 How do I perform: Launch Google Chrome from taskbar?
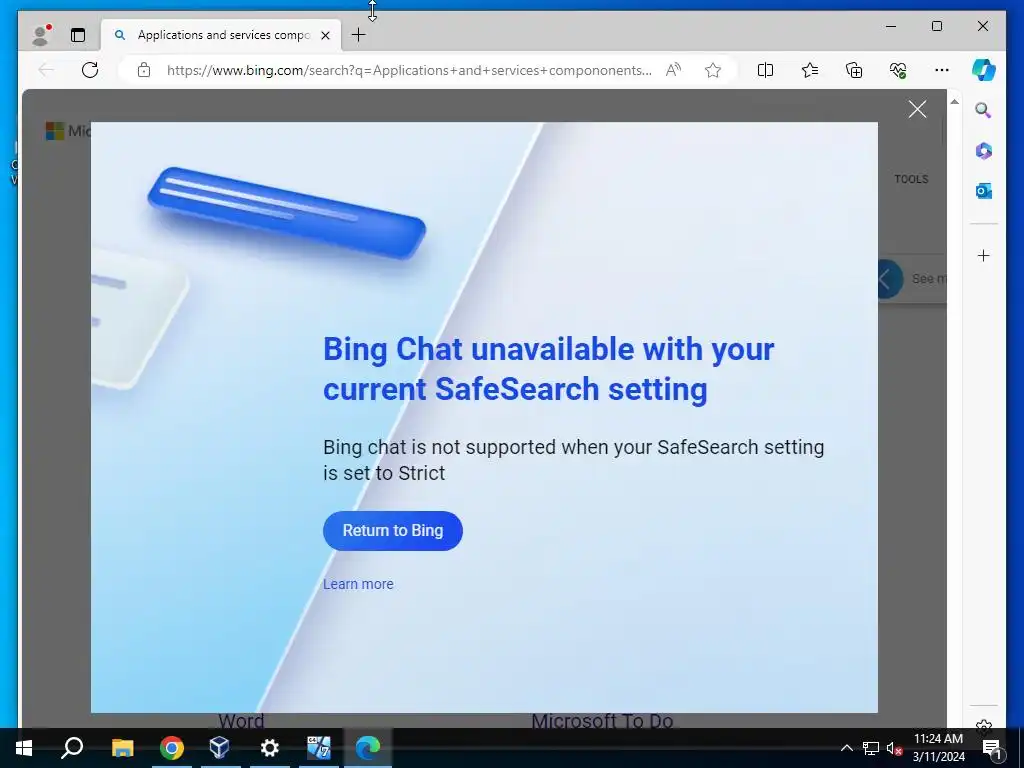172,748
